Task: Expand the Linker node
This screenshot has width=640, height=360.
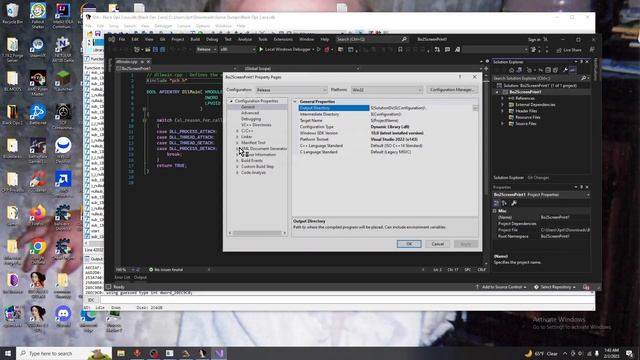Action: coord(237,137)
